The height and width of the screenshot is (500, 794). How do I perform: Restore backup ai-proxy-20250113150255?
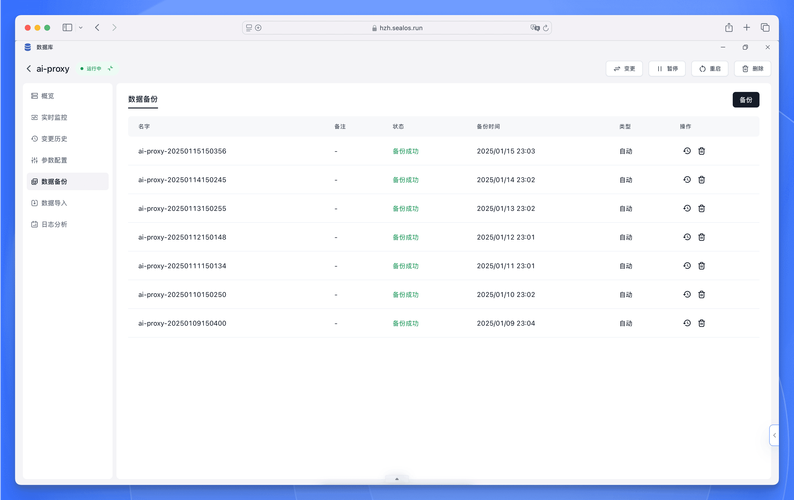point(687,208)
